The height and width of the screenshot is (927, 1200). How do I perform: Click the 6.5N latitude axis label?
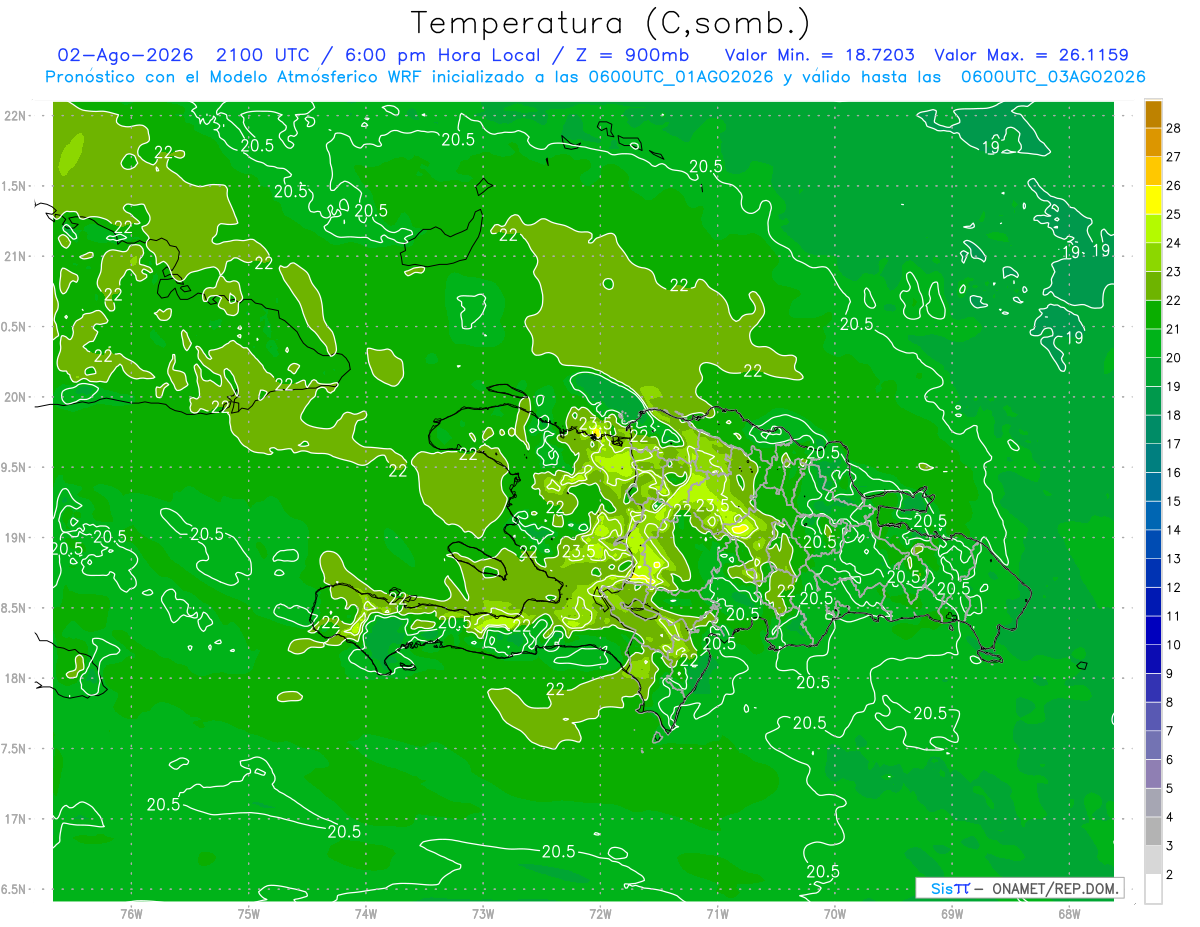15,889
